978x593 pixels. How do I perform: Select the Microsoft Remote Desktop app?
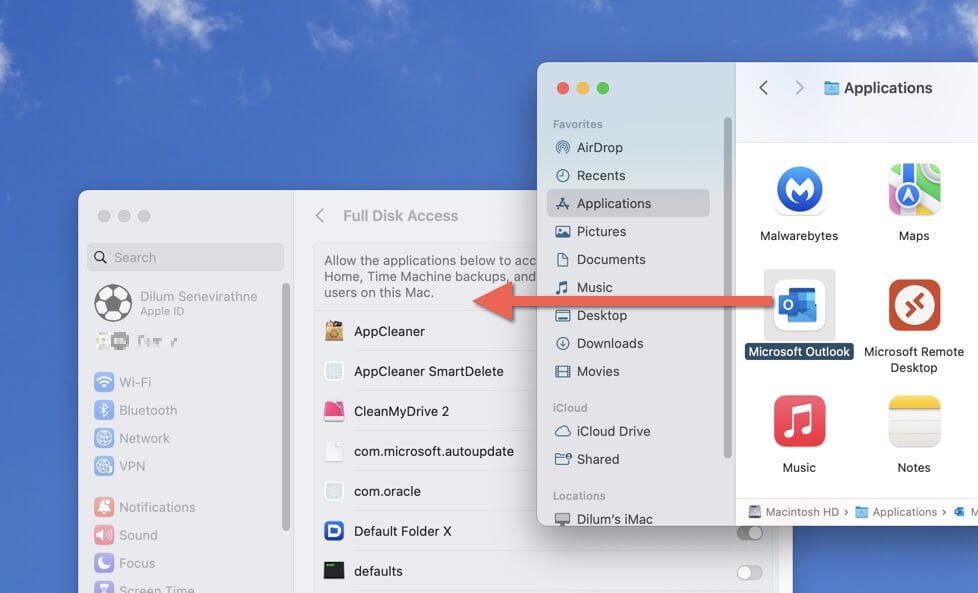[x=914, y=305]
